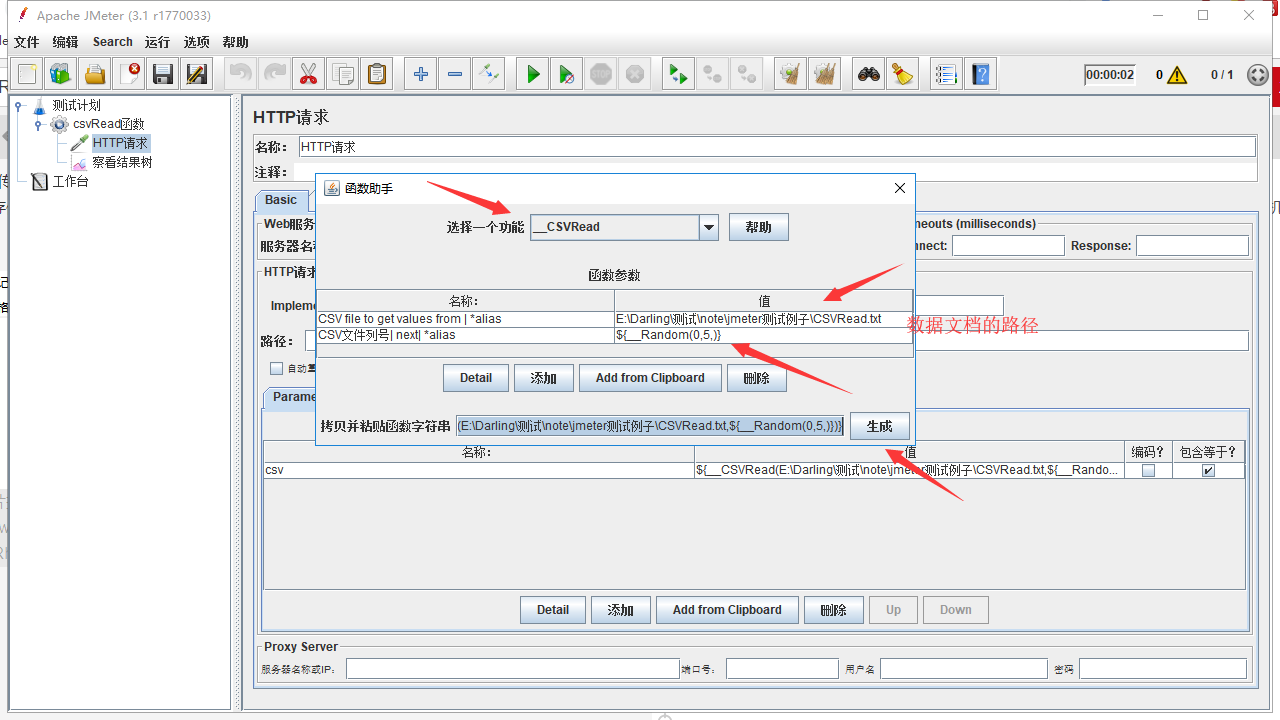Click 添加 button below parameters table
Viewport: 1280px width, 720px height.
(x=621, y=610)
